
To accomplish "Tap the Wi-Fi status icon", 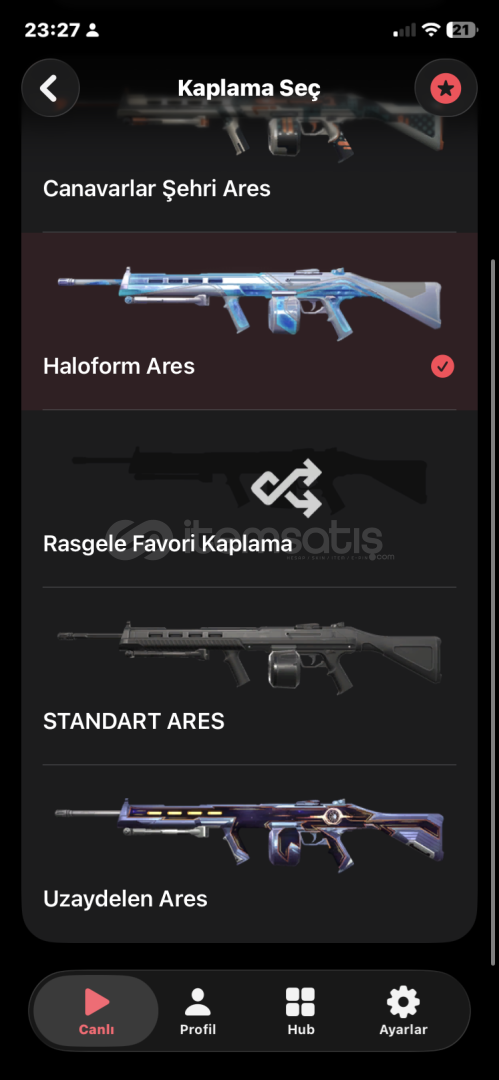I will [431, 30].
